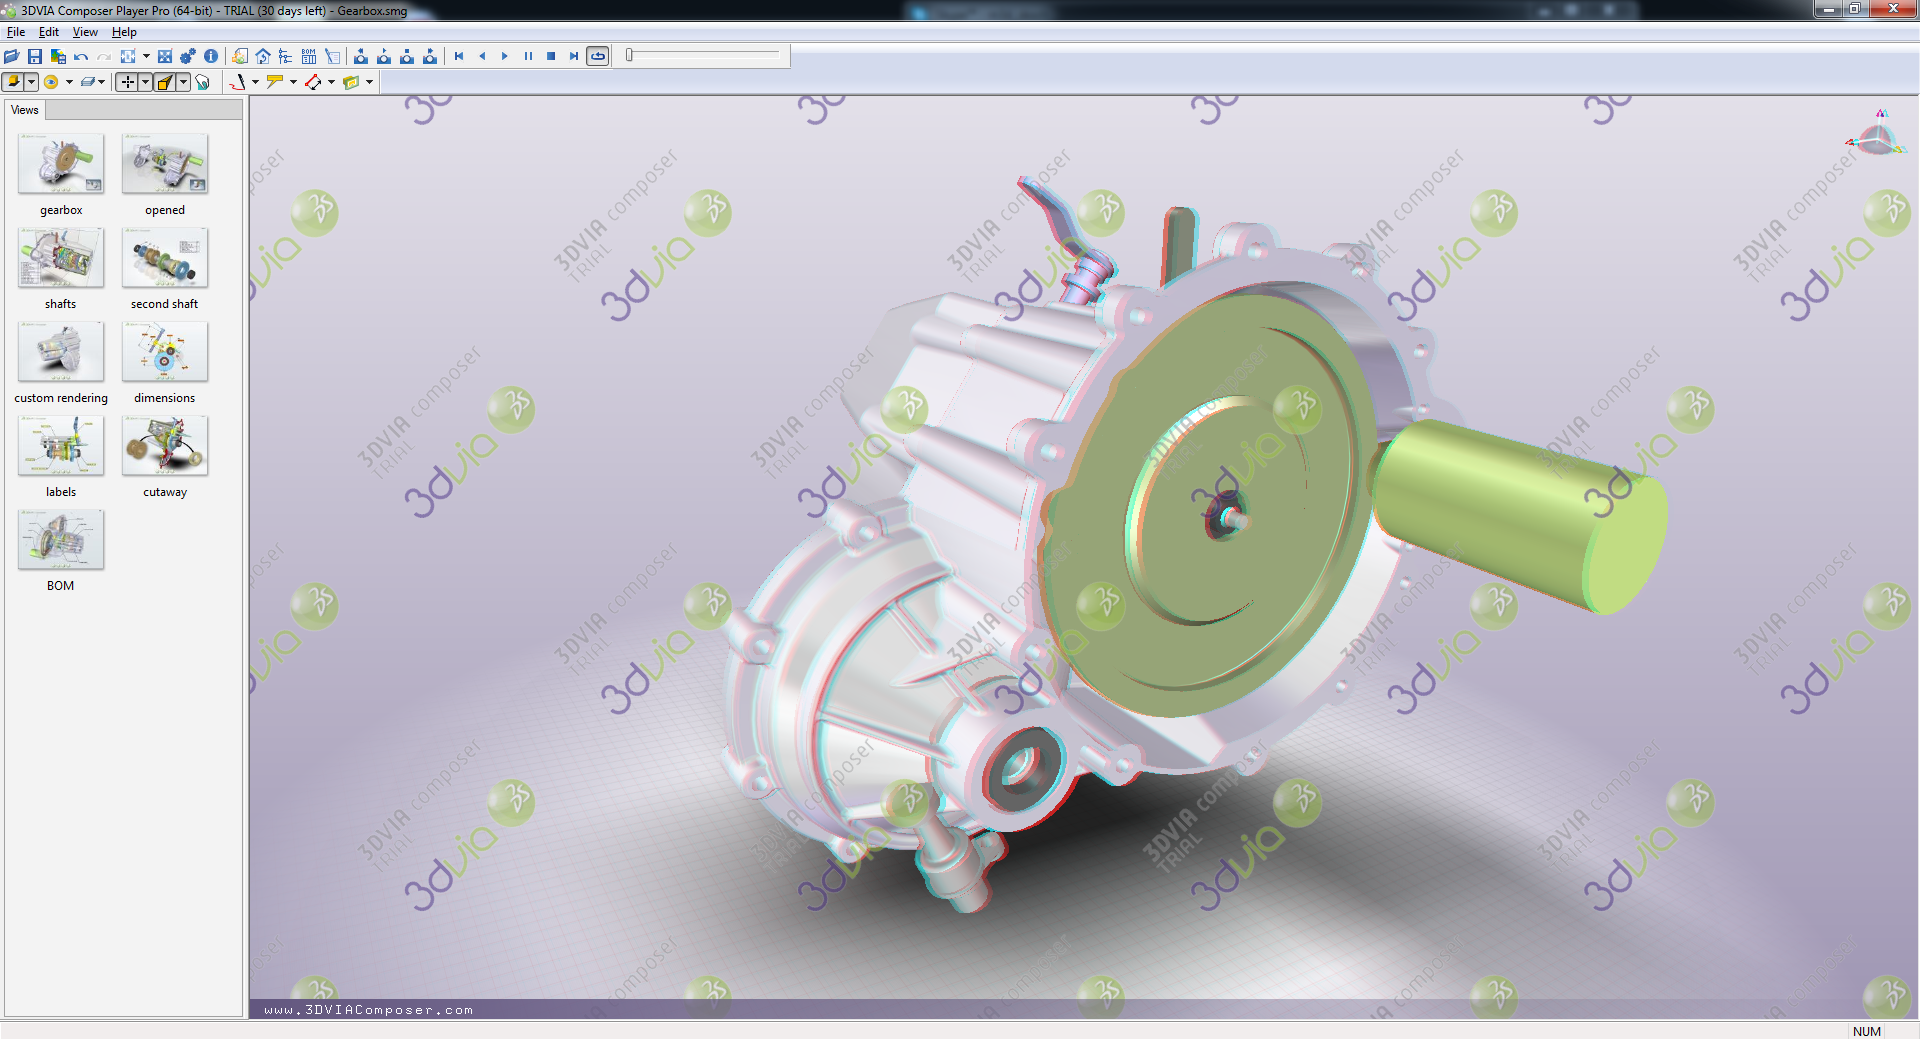Screen dimensions: 1920x1040
Task: Click the pencil and list markup icon
Action: coord(332,57)
